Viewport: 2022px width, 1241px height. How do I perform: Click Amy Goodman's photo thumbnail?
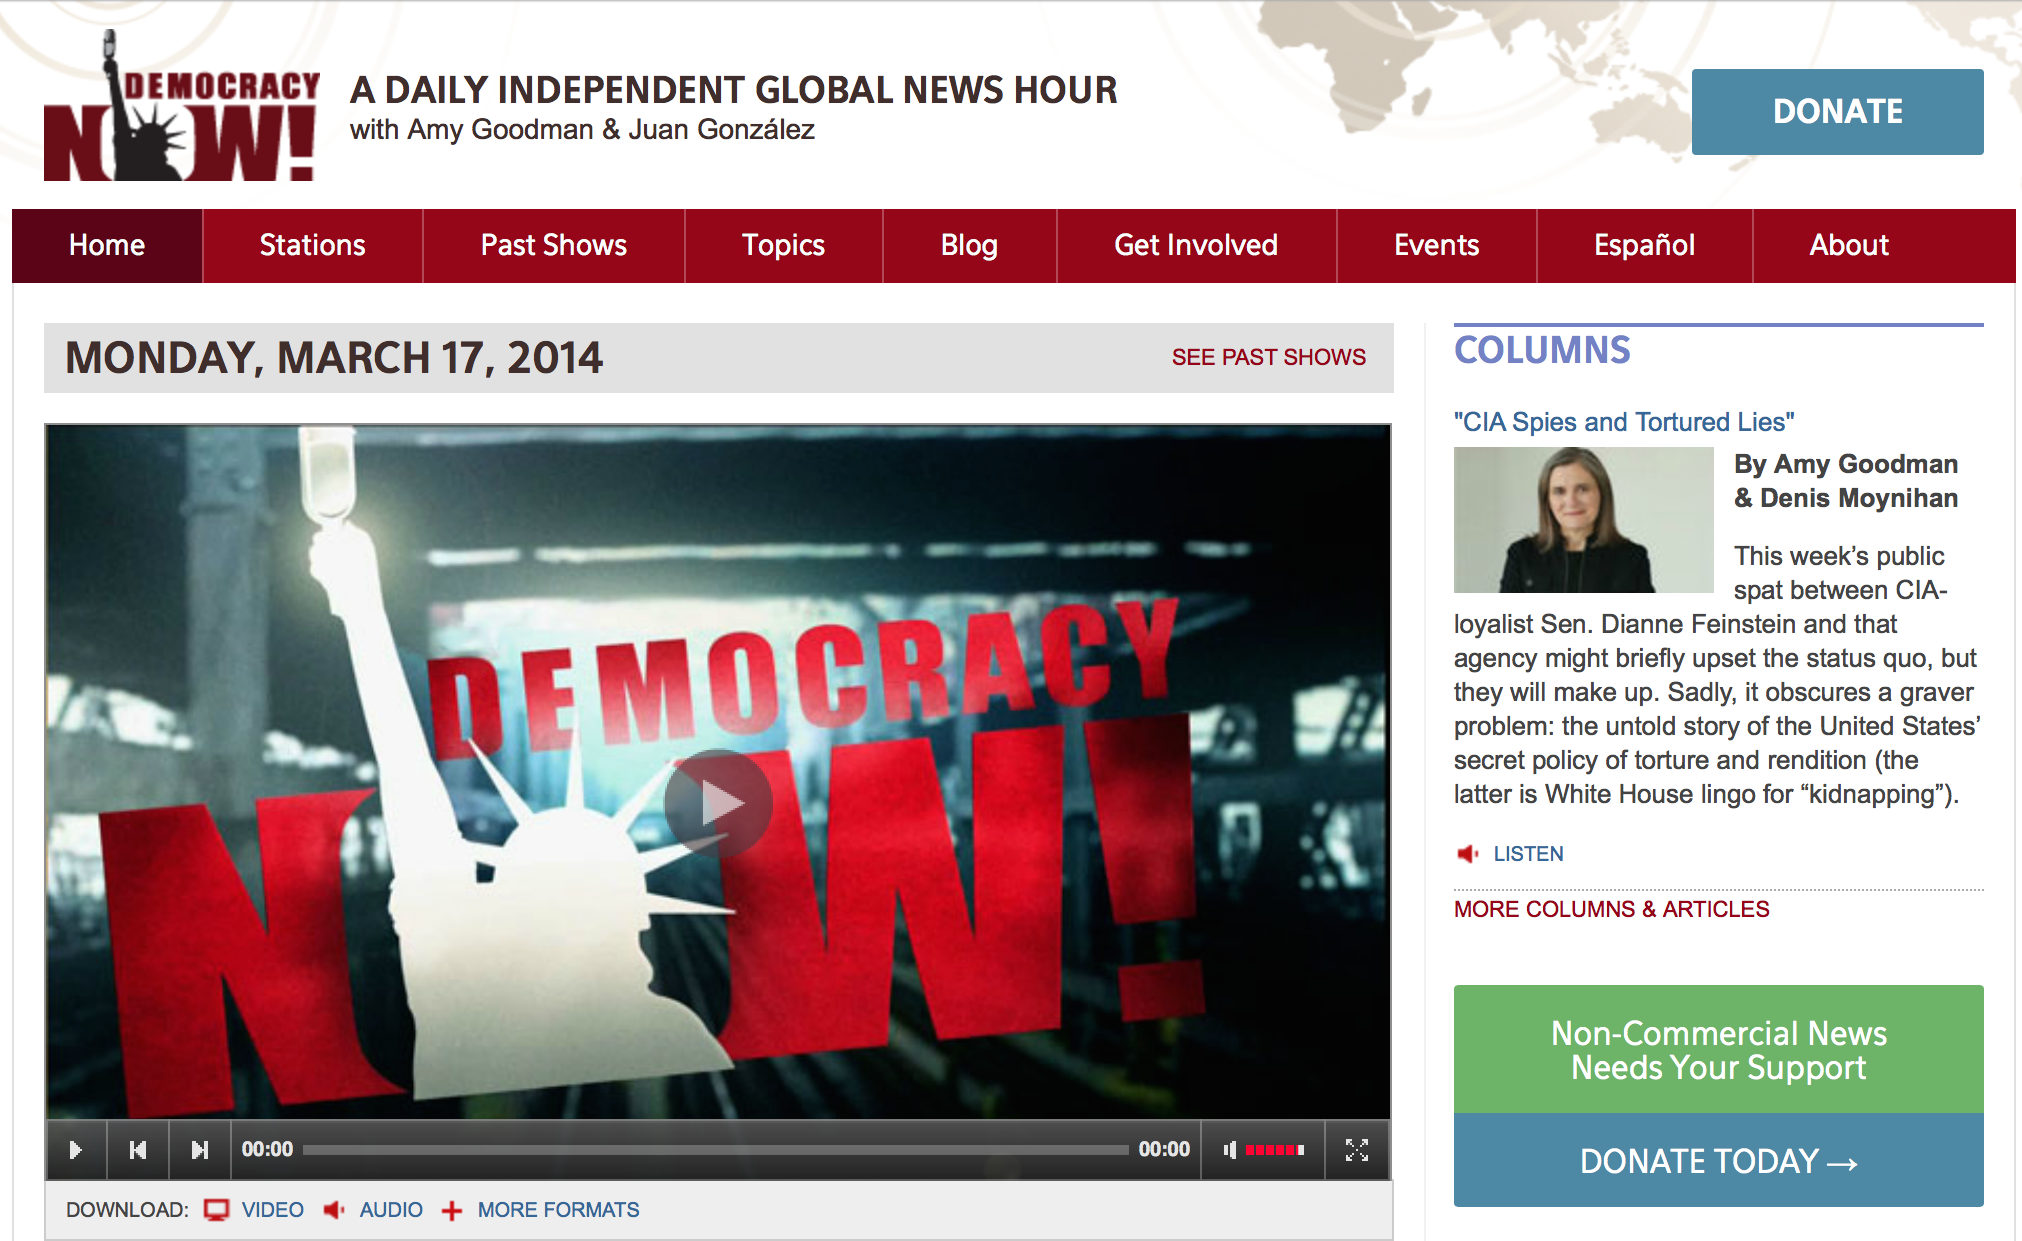point(1583,520)
